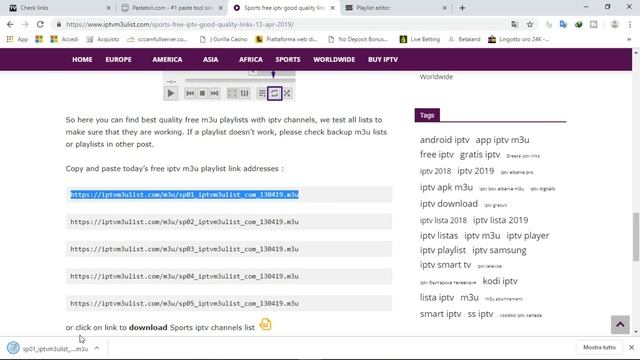Click the previous track button in player
This screenshot has width=640, height=360.
click(190, 93)
